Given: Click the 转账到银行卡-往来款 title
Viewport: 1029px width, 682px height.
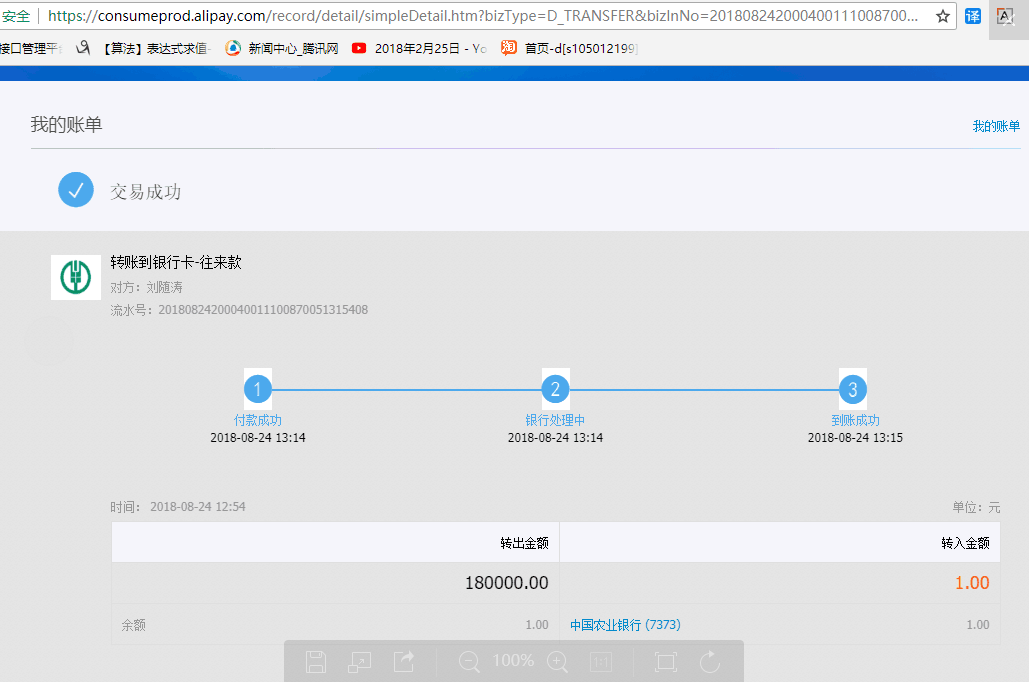Looking at the screenshot, I should click(176, 263).
